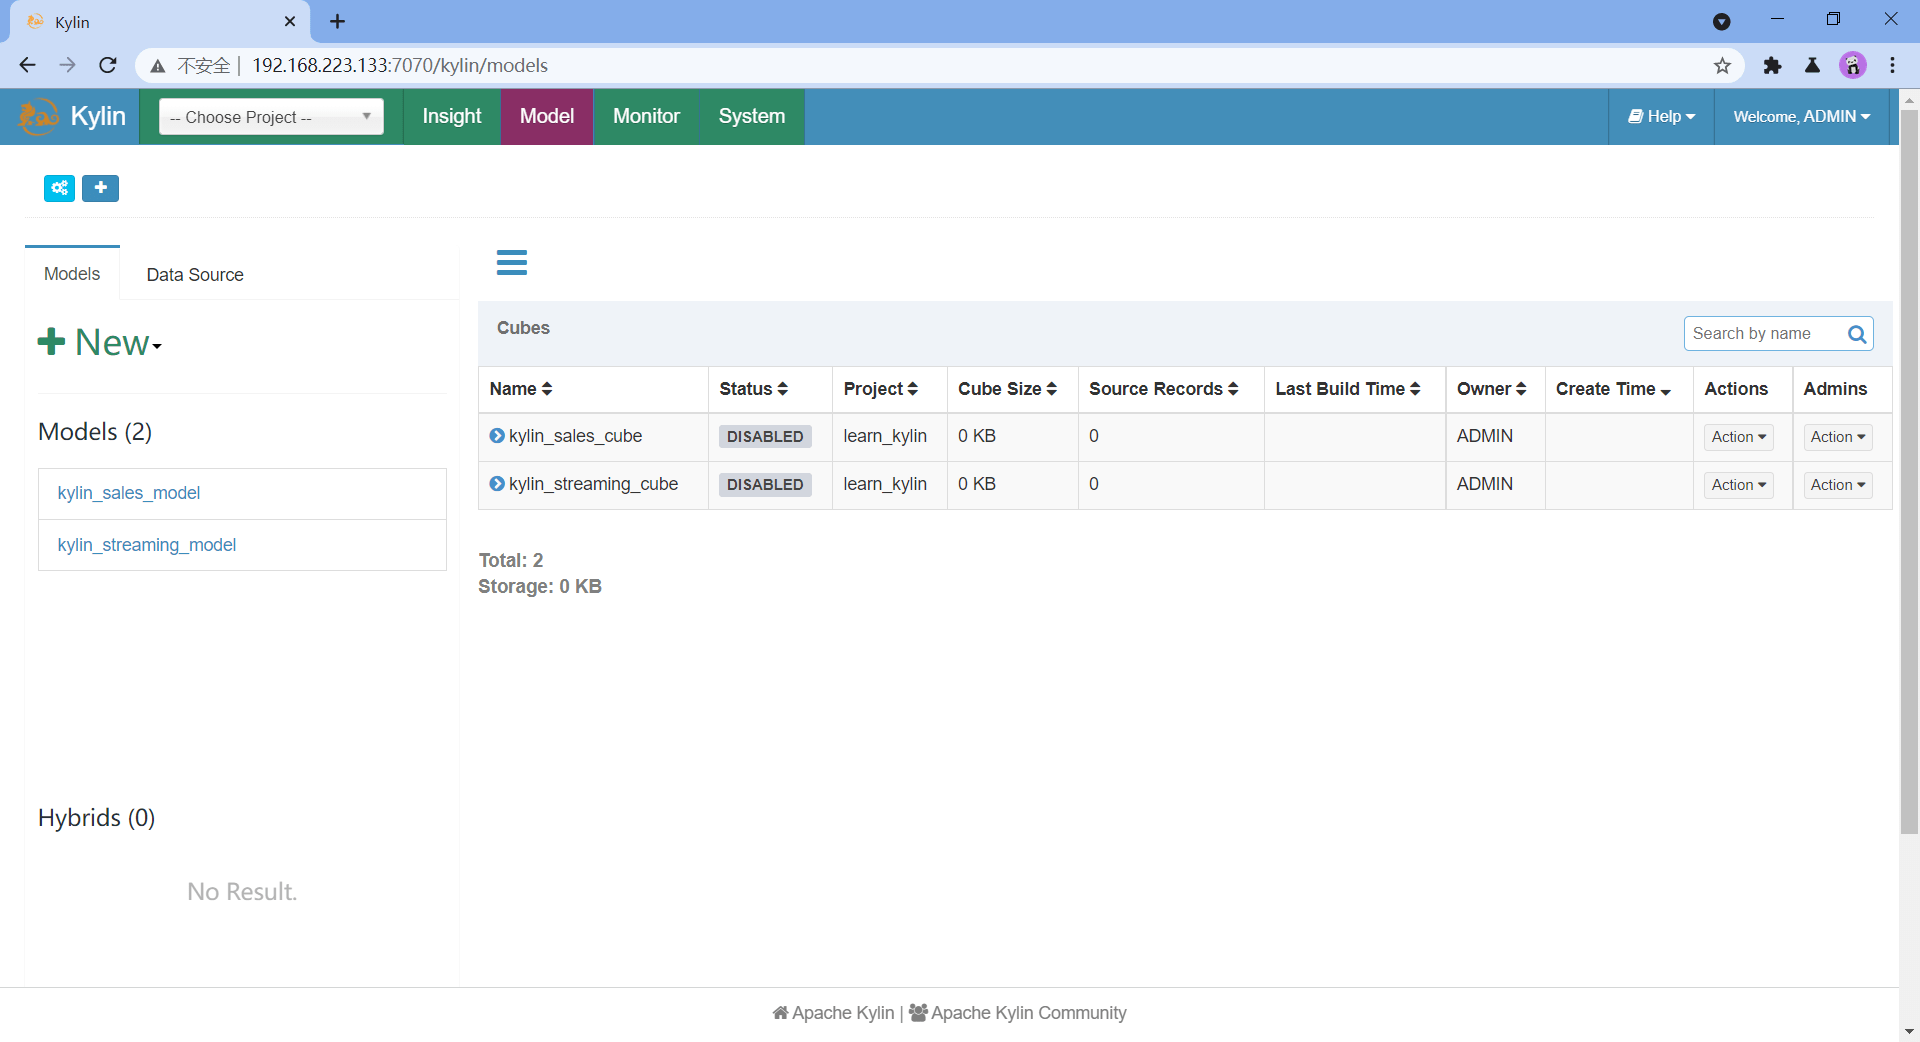
Task: Visit the Apache Kylin footer link
Action: coord(833,1013)
